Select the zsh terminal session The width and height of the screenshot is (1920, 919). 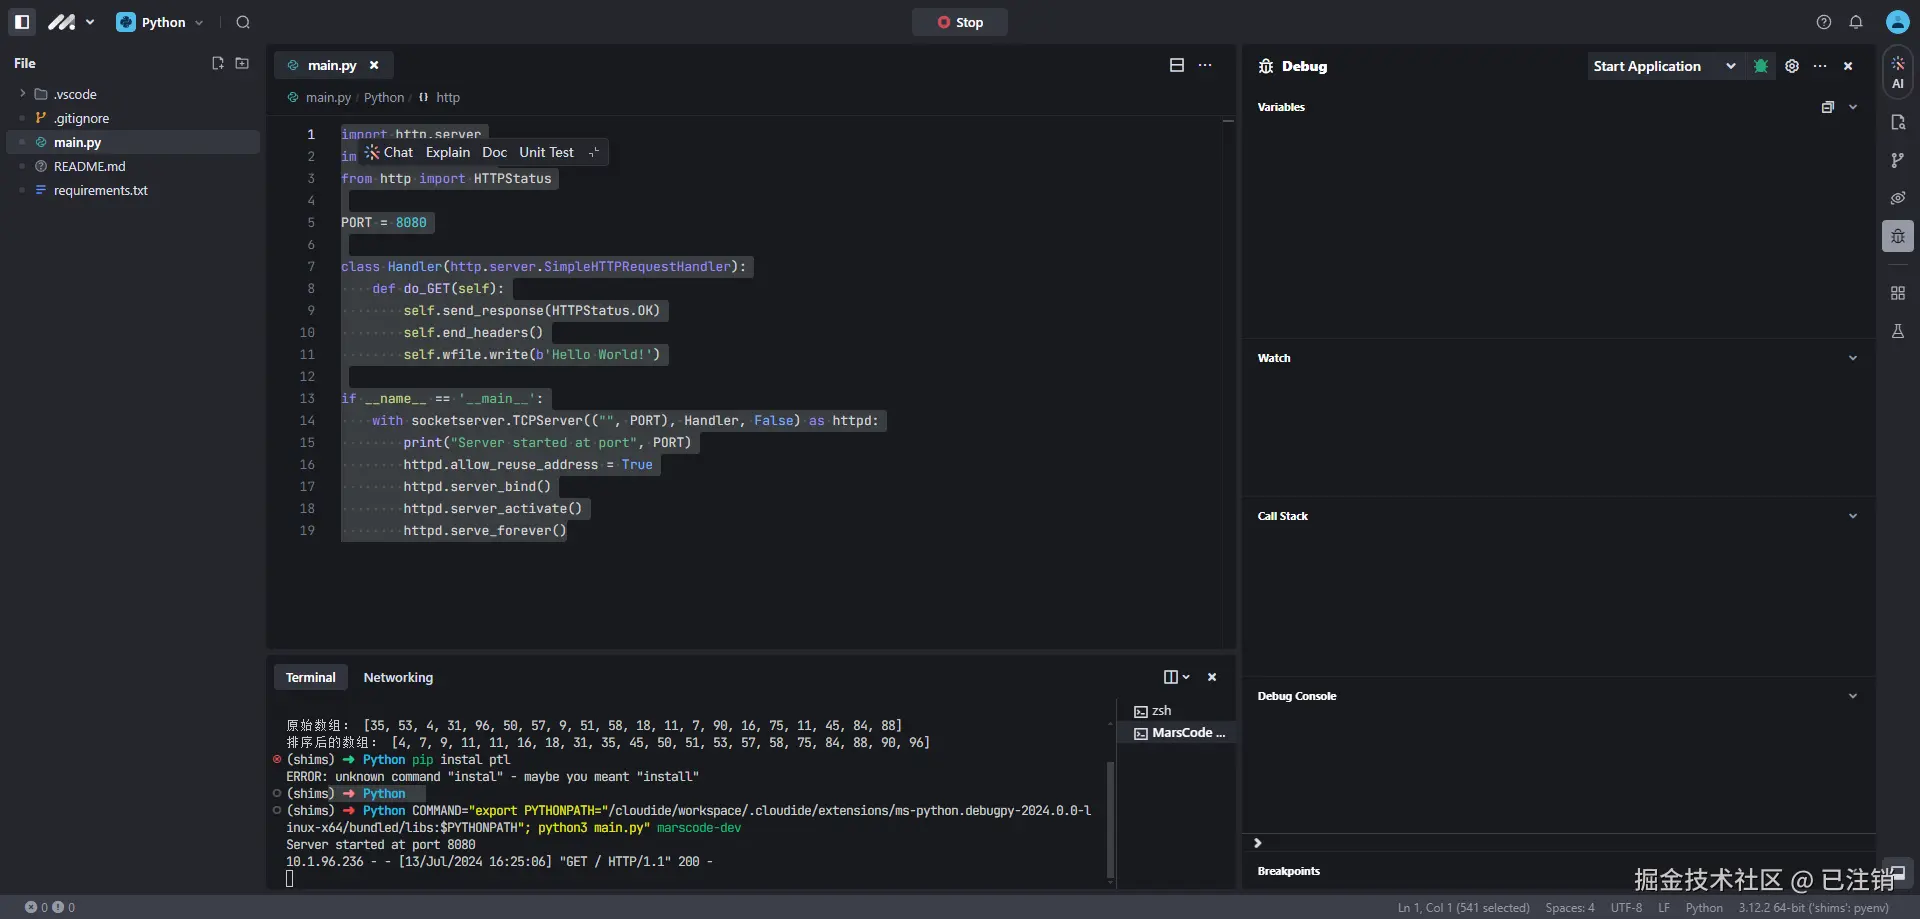click(x=1161, y=711)
